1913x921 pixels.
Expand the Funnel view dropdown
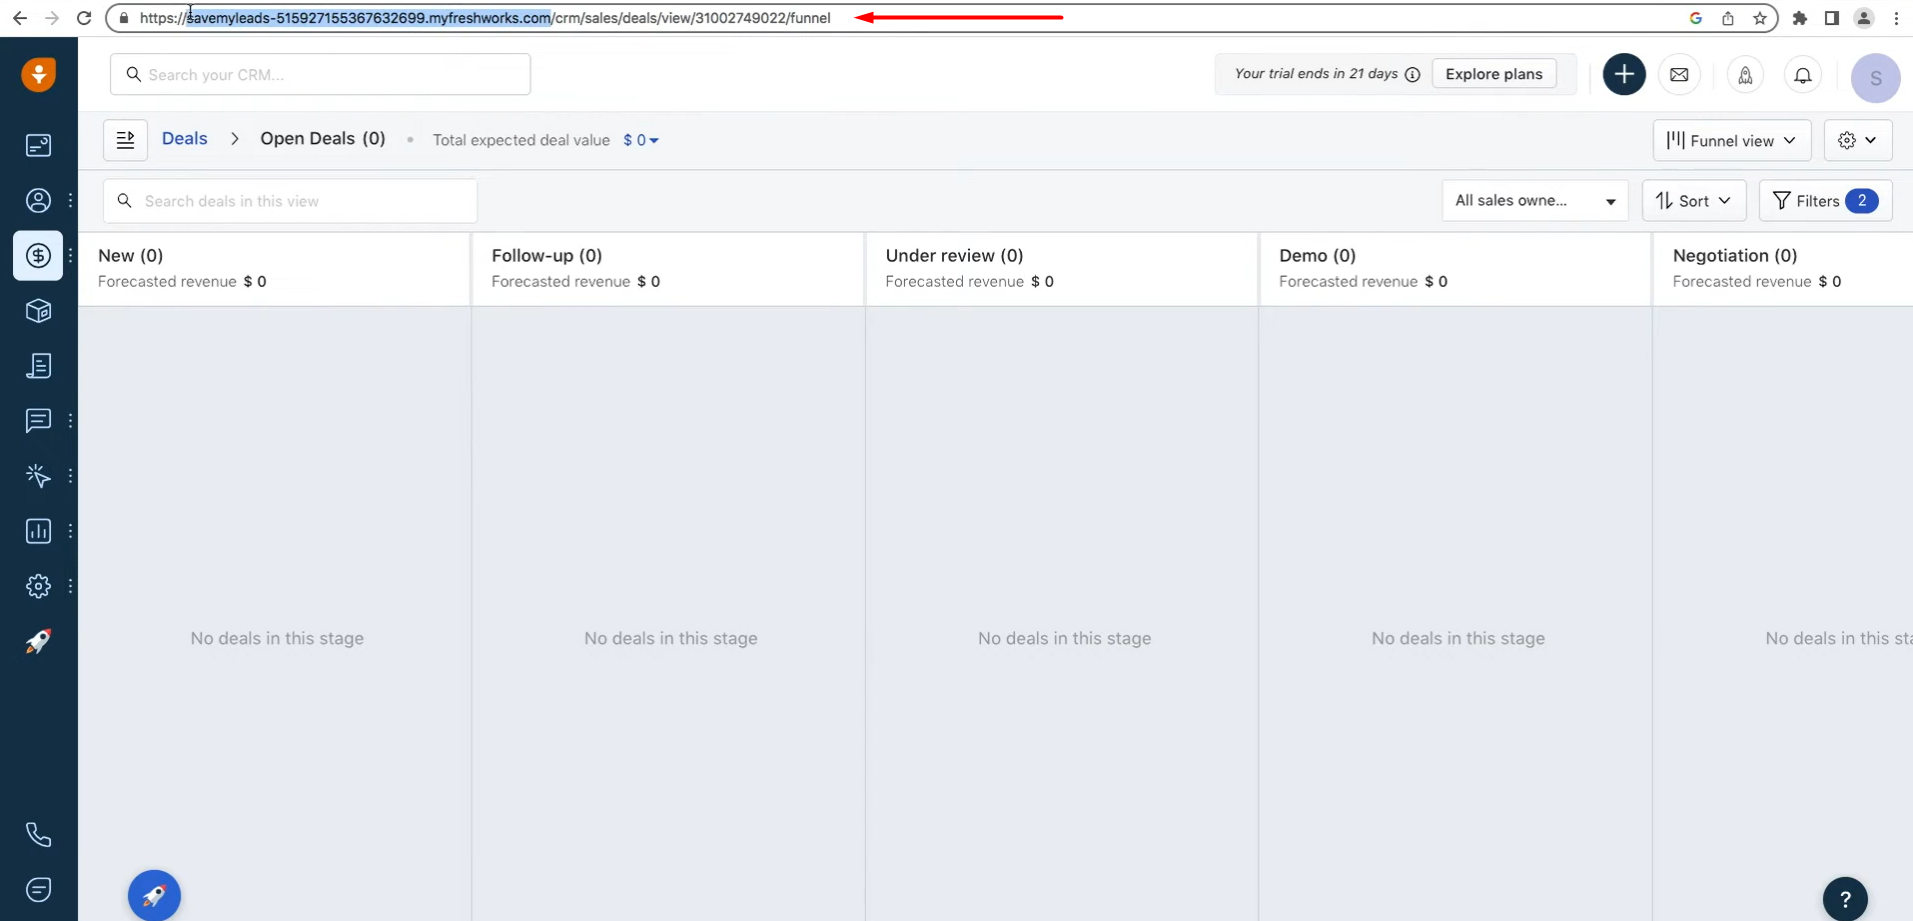(x=1731, y=141)
